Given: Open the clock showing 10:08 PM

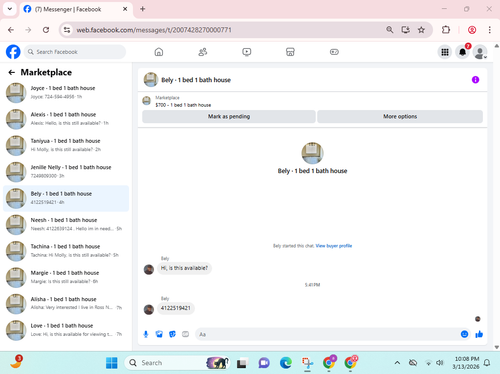Looking at the screenshot, I should 466,363.
